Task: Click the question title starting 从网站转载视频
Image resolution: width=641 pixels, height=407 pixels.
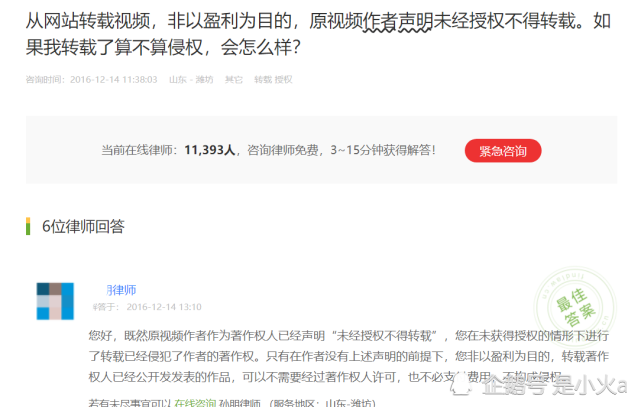Action: 318,34
